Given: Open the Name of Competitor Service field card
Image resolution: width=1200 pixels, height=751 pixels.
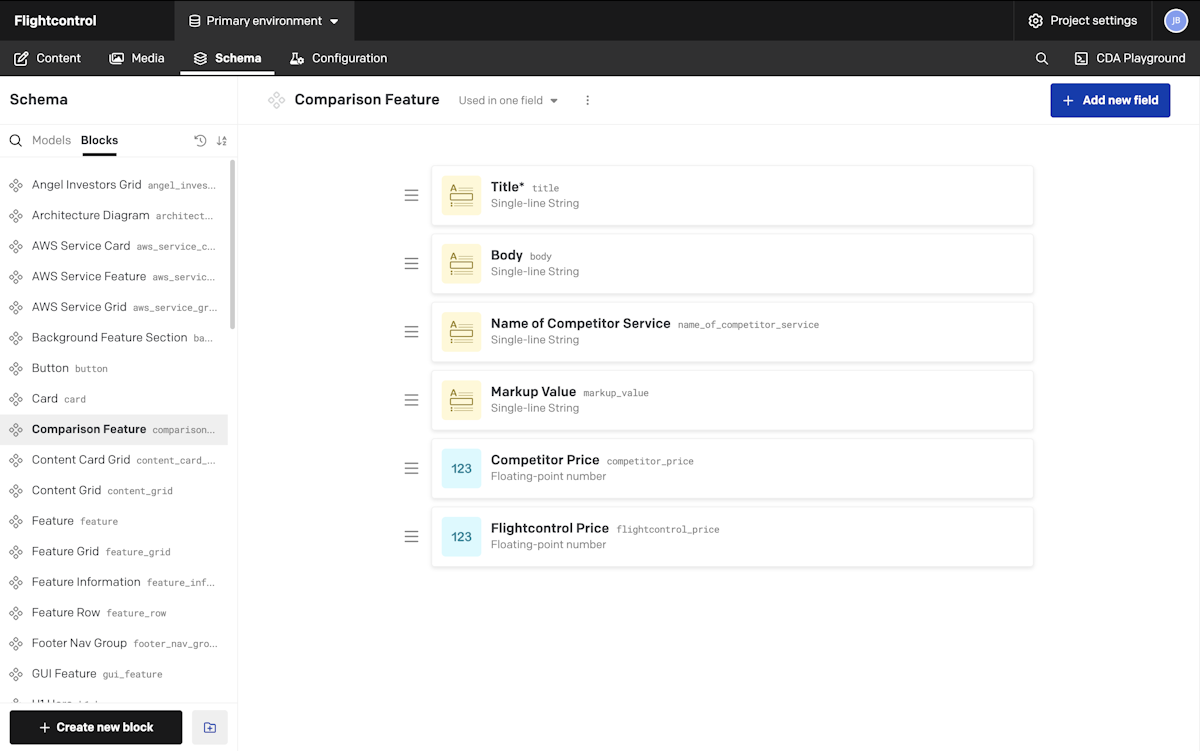Looking at the screenshot, I should (x=732, y=331).
